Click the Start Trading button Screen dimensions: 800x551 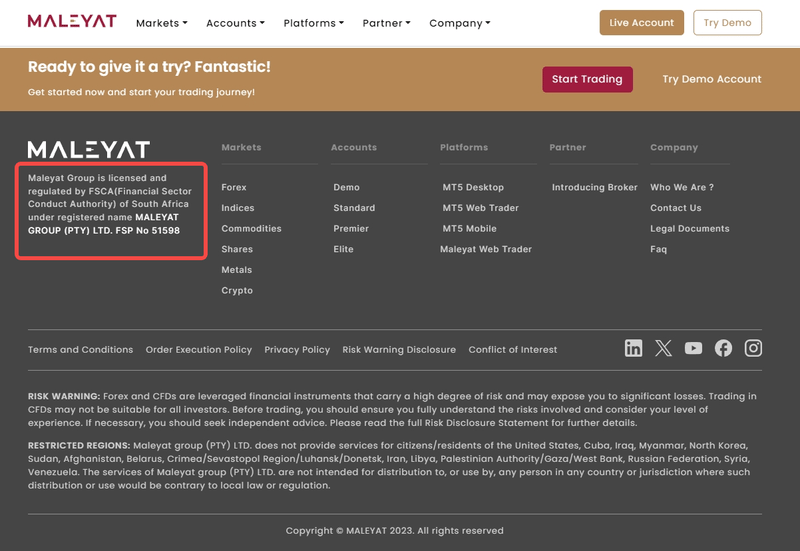tap(587, 79)
